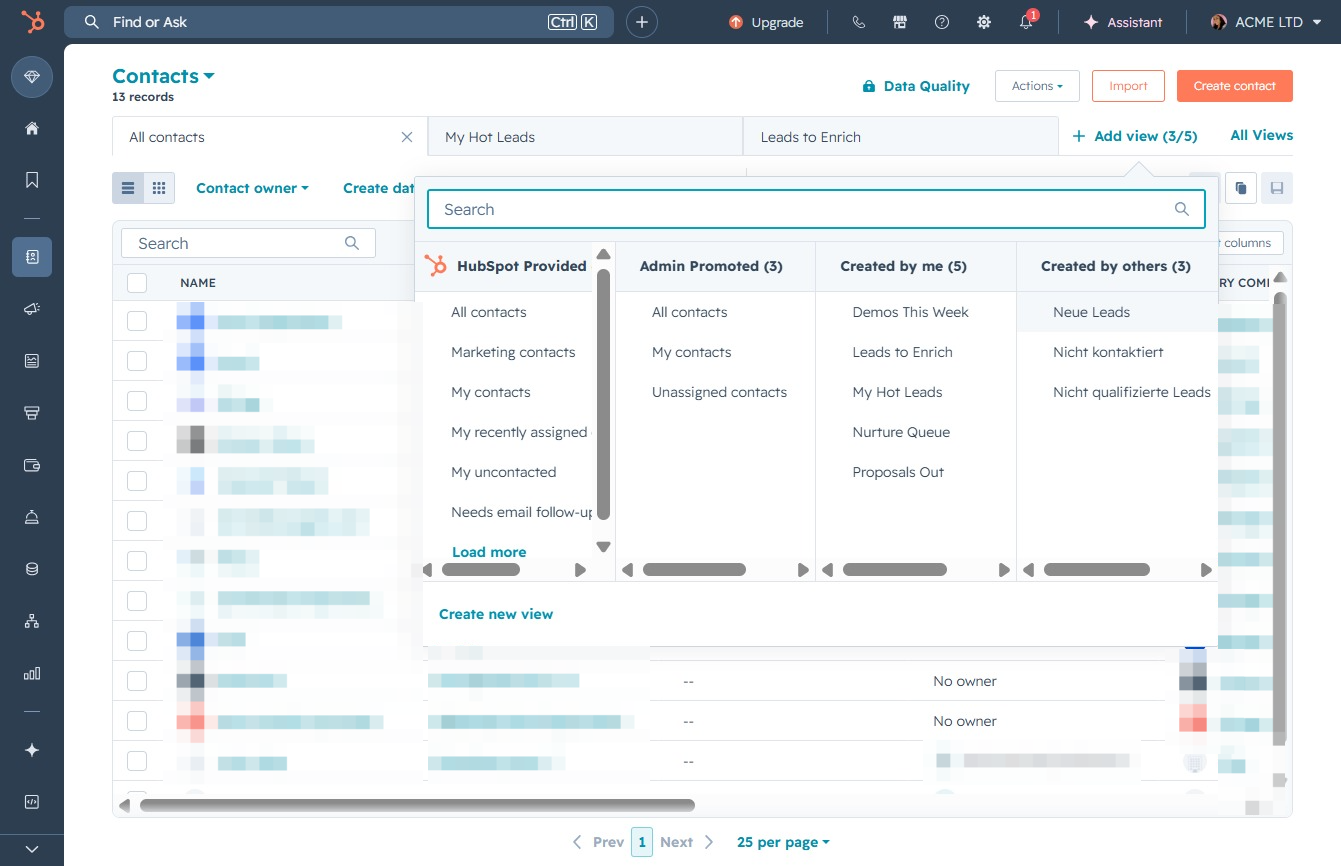The height and width of the screenshot is (866, 1341).
Task: Choose Marketing contacts view
Action: (513, 352)
